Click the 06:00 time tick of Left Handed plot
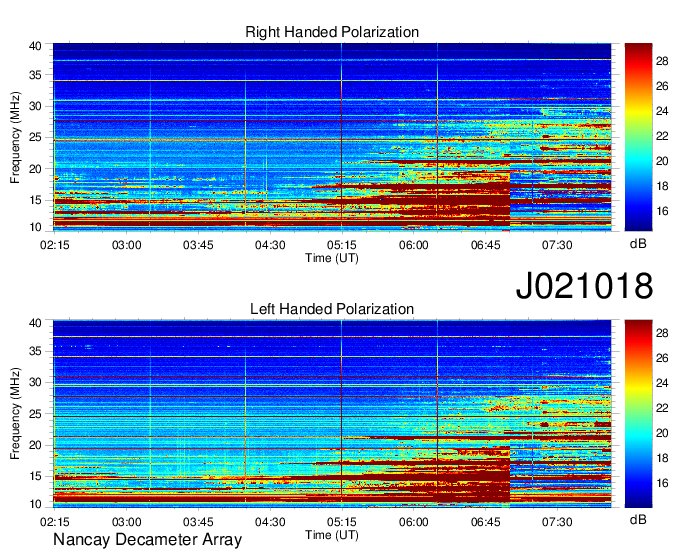Screen dimensions: 680x552 point(414,522)
